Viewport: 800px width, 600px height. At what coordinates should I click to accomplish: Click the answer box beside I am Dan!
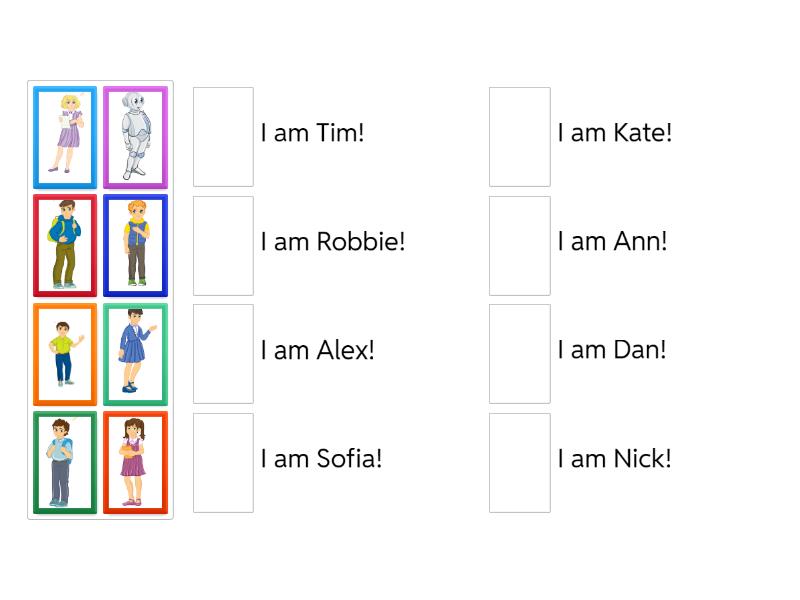(x=519, y=354)
